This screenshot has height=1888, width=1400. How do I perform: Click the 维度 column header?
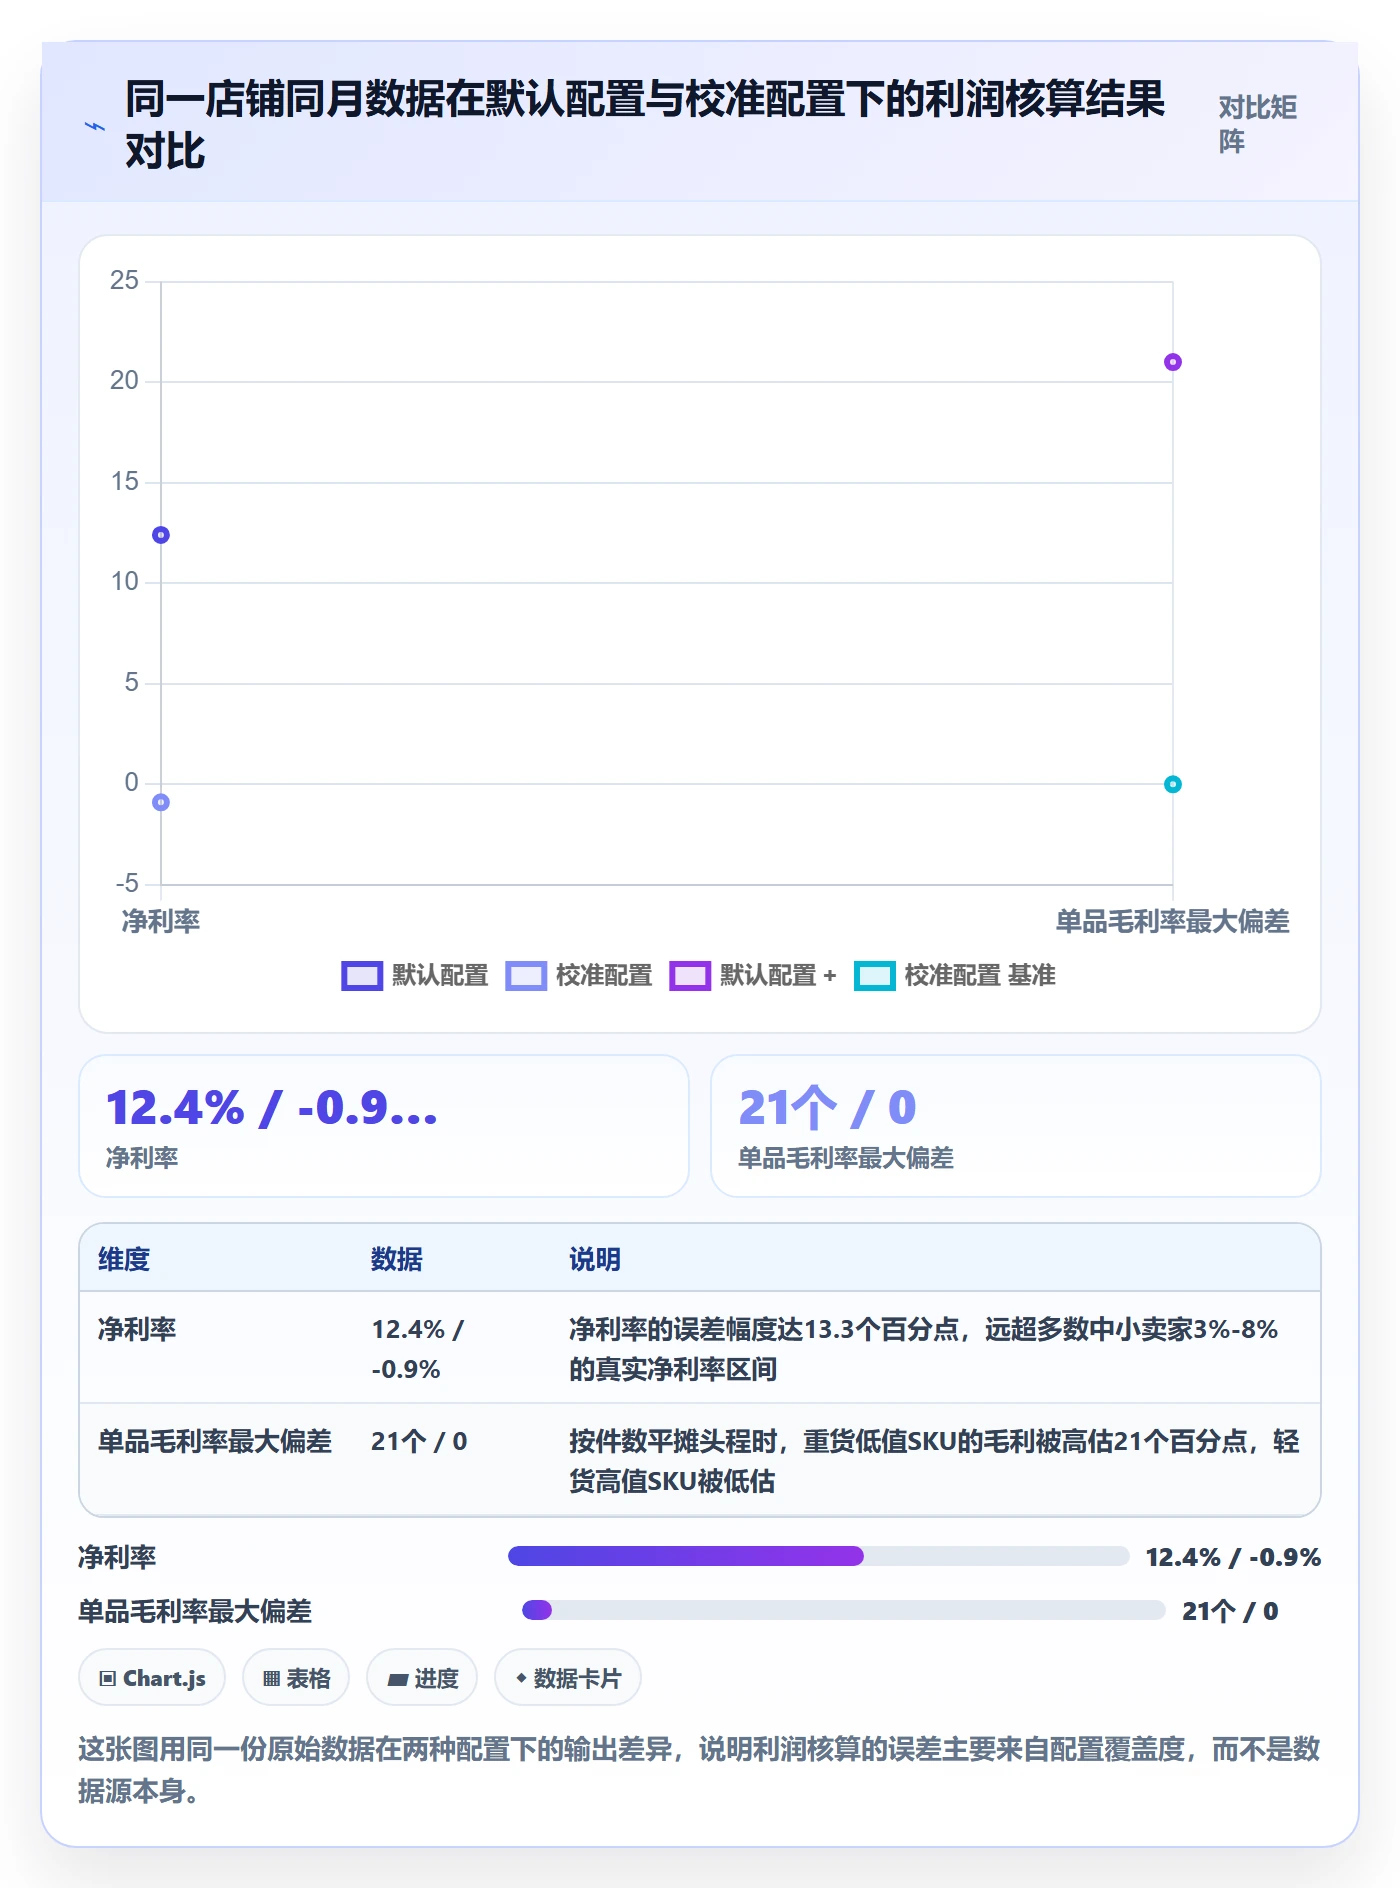[124, 1259]
